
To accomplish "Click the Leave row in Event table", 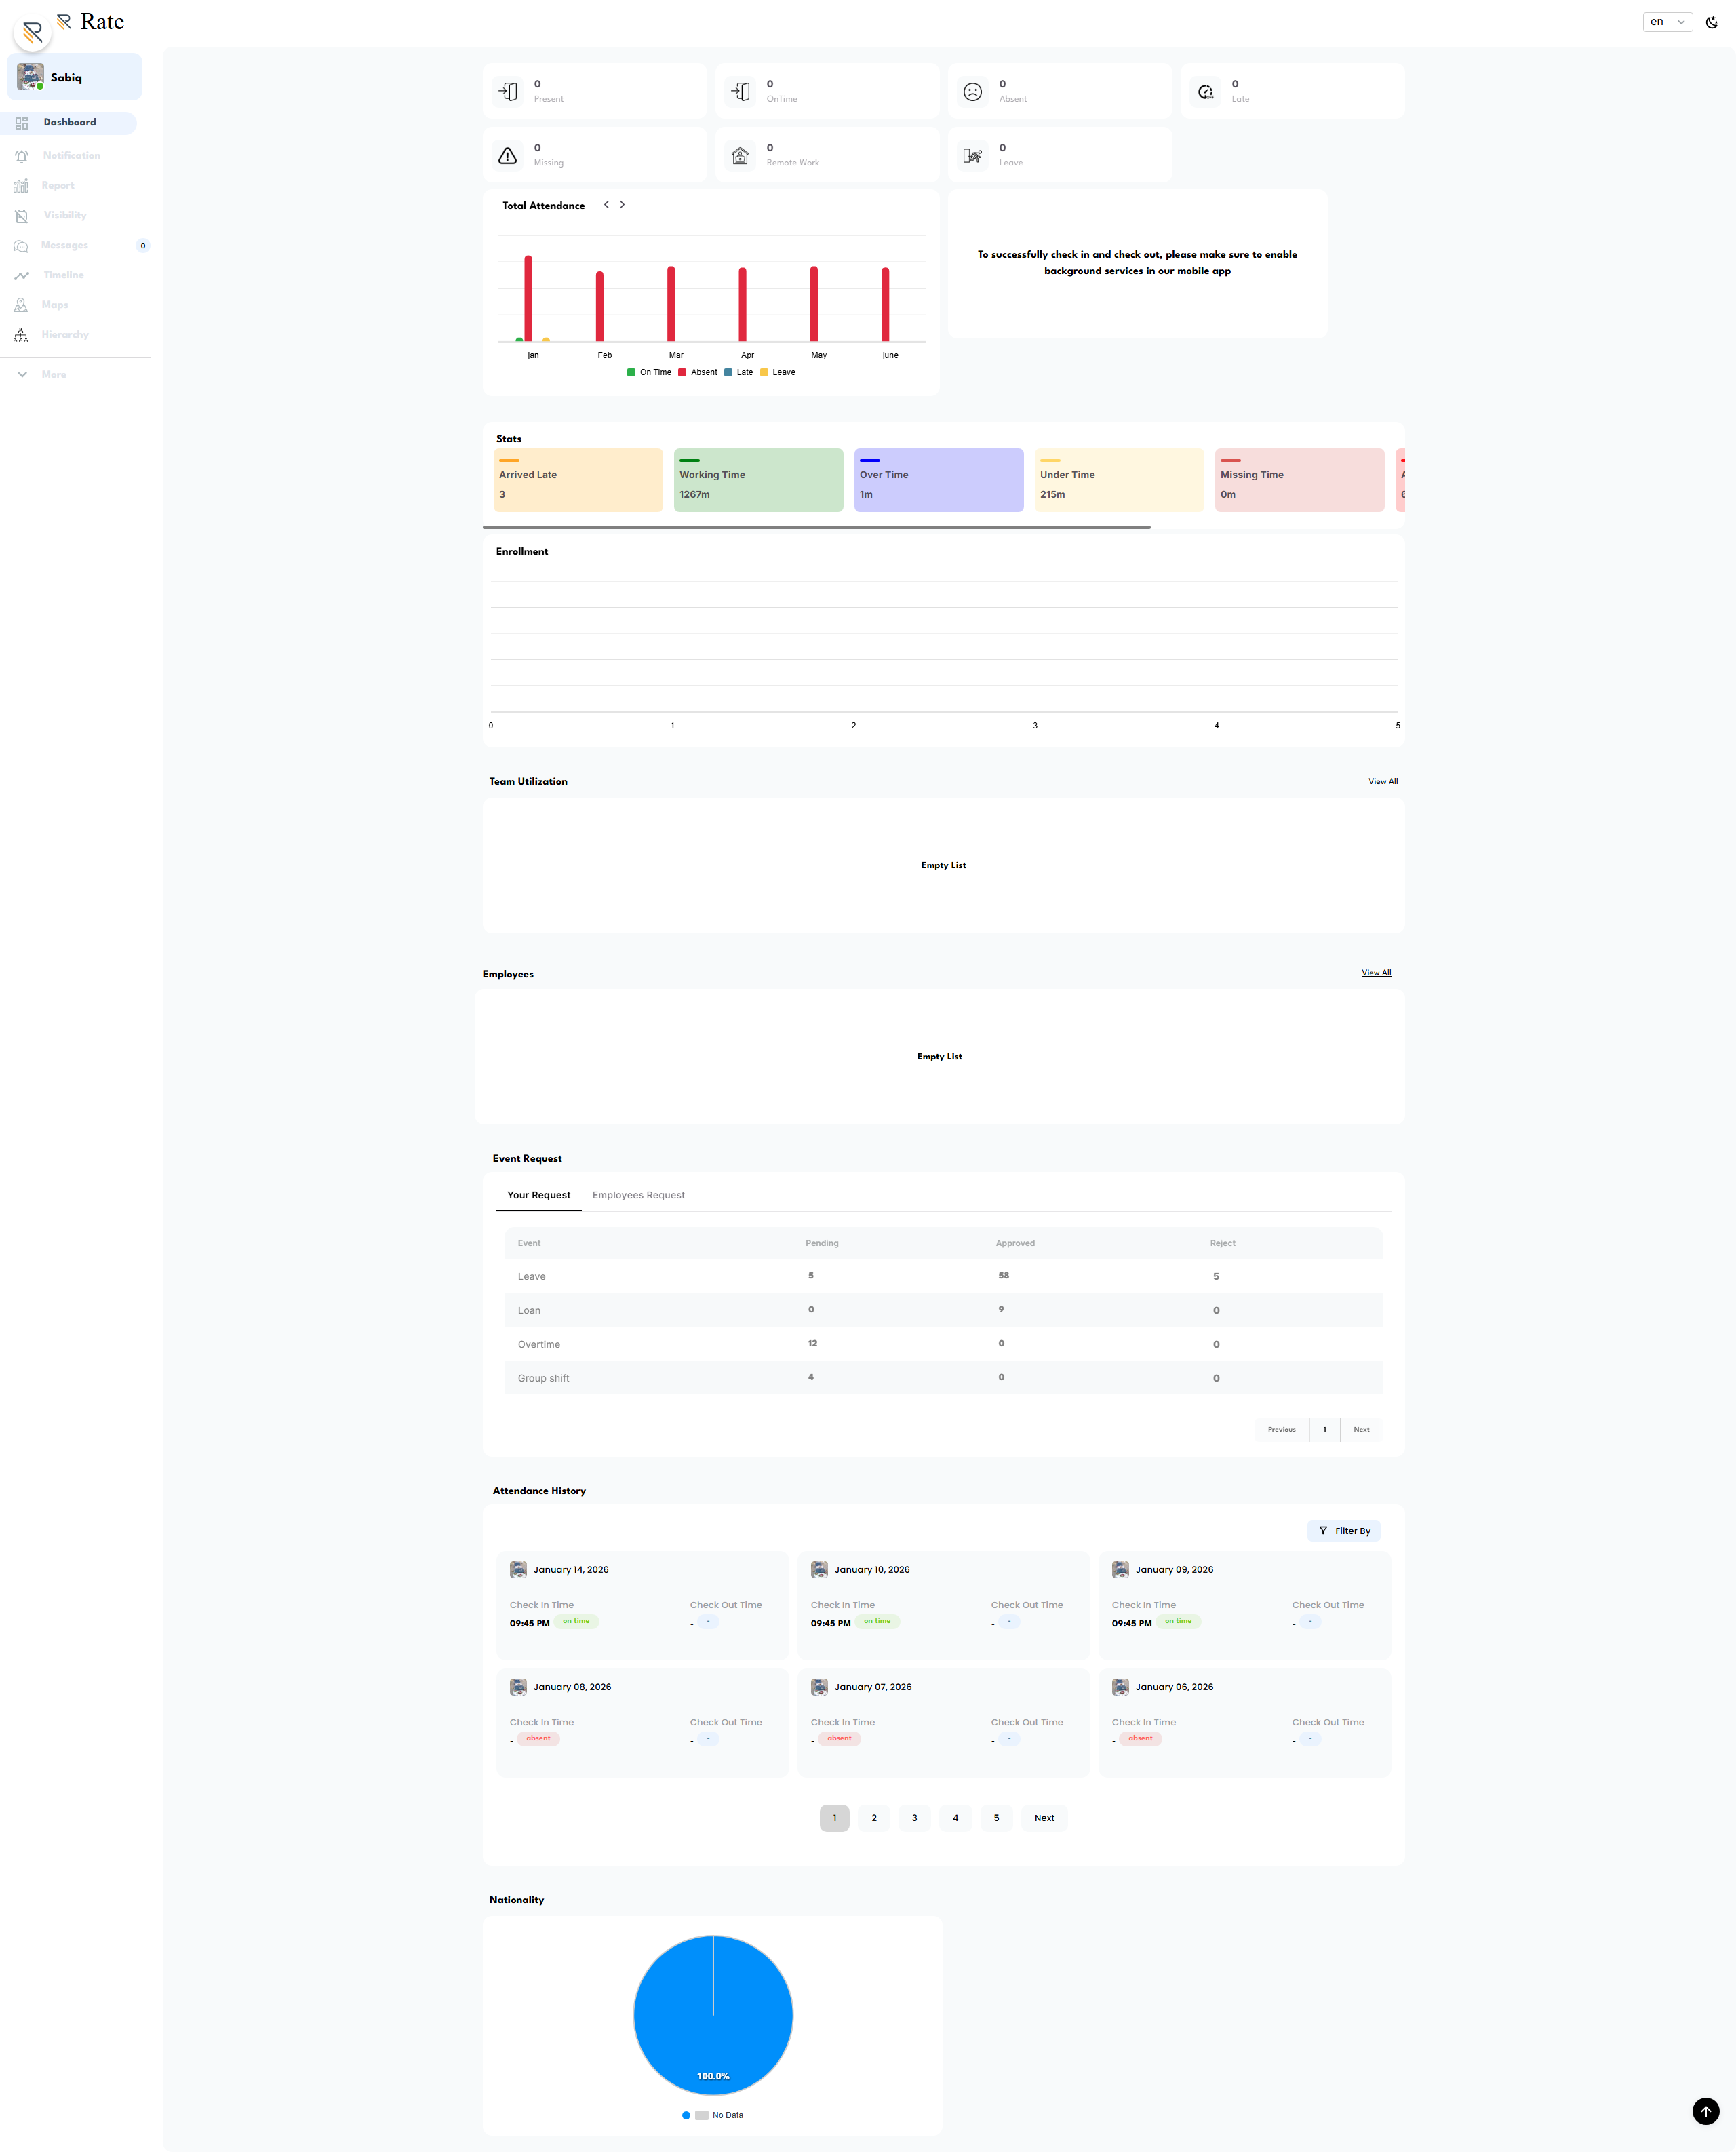I will [944, 1277].
